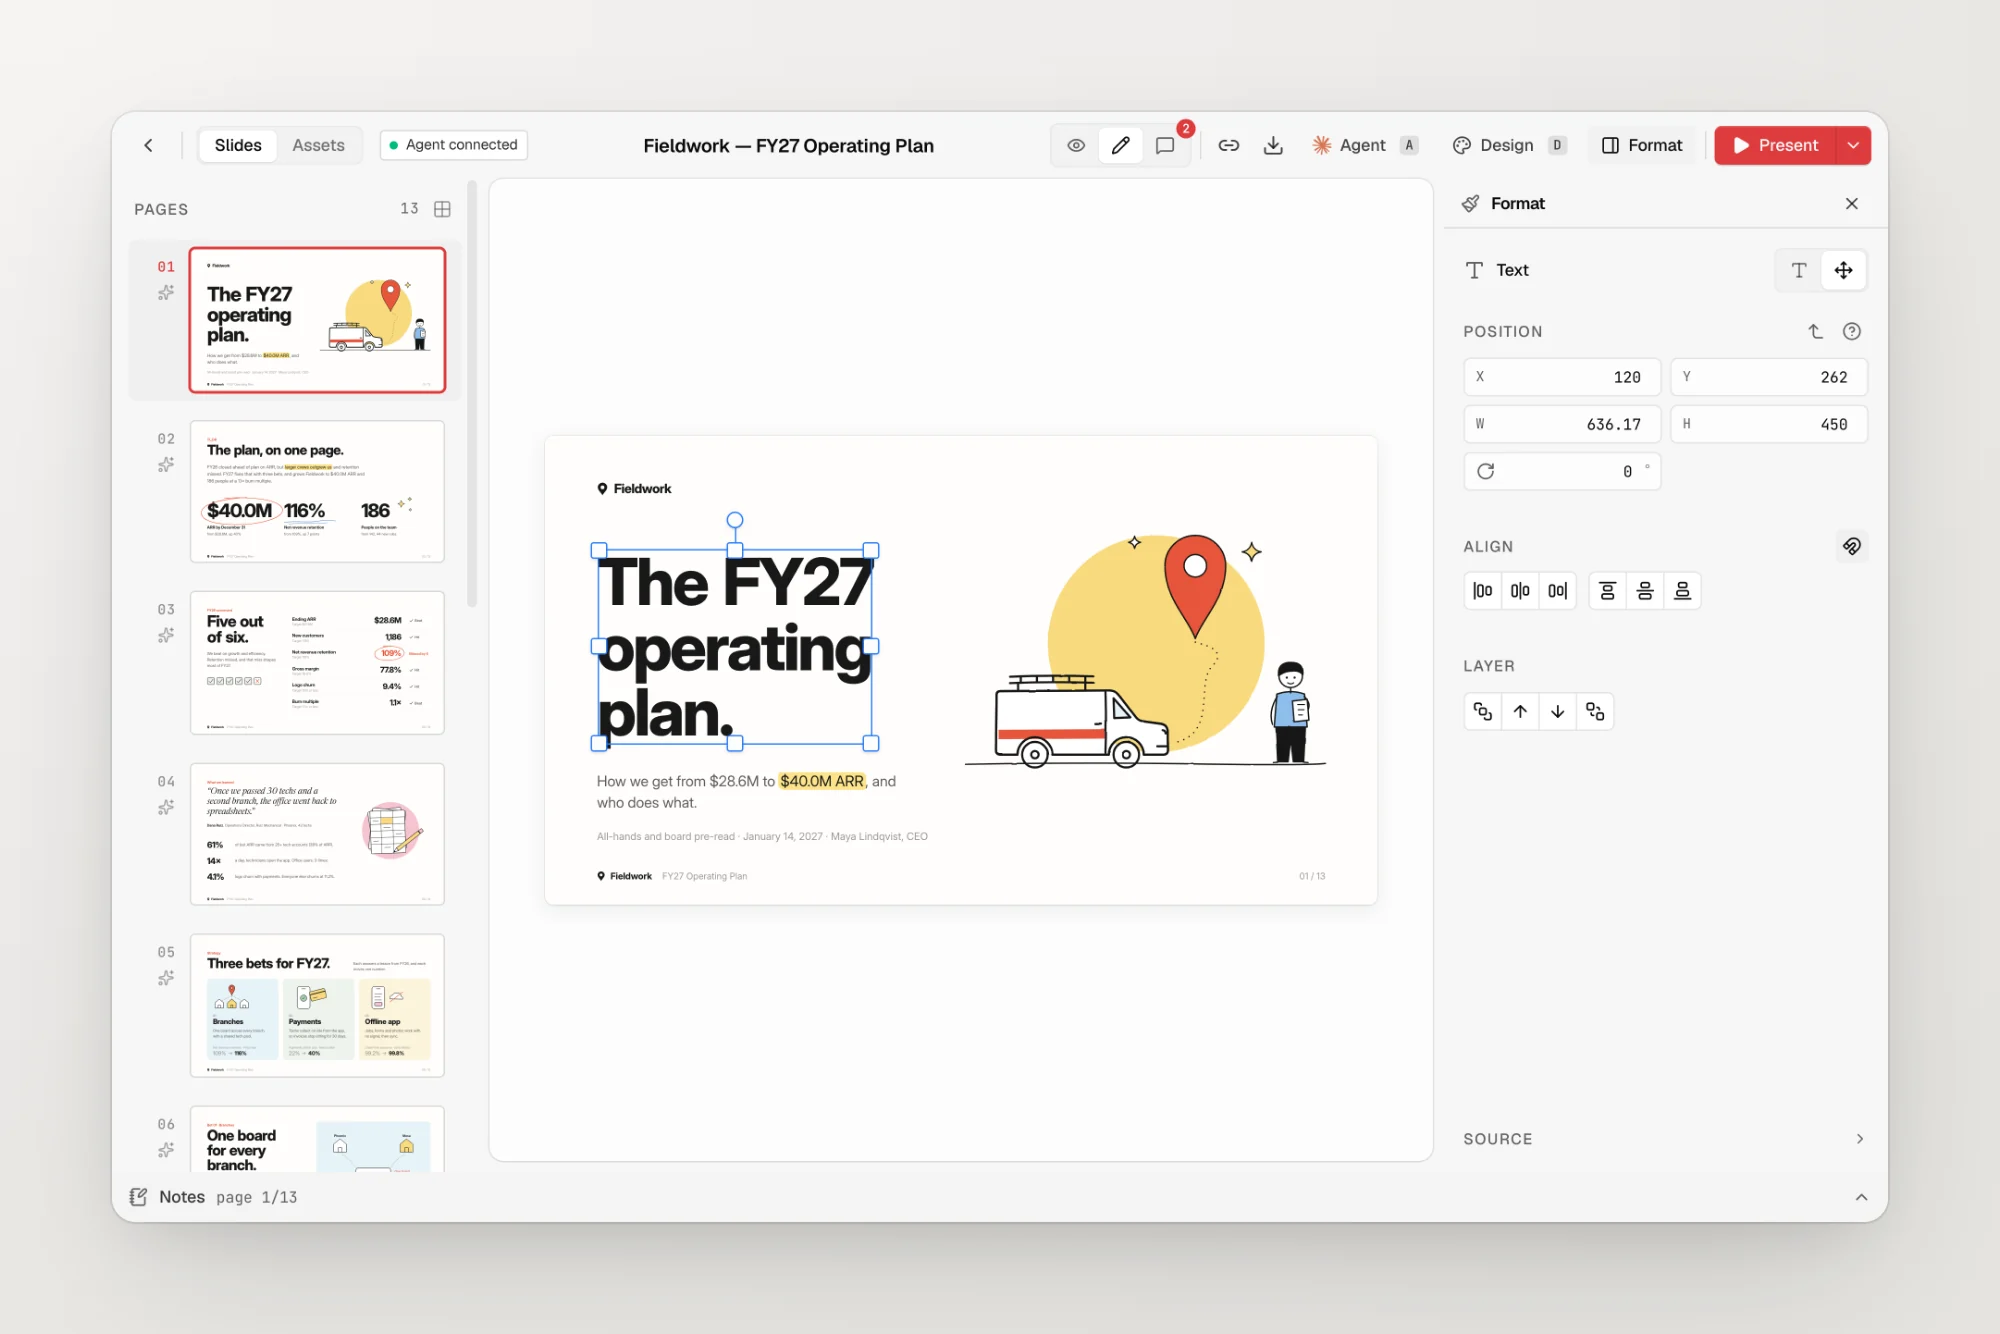Edit the W width field

point(1562,424)
